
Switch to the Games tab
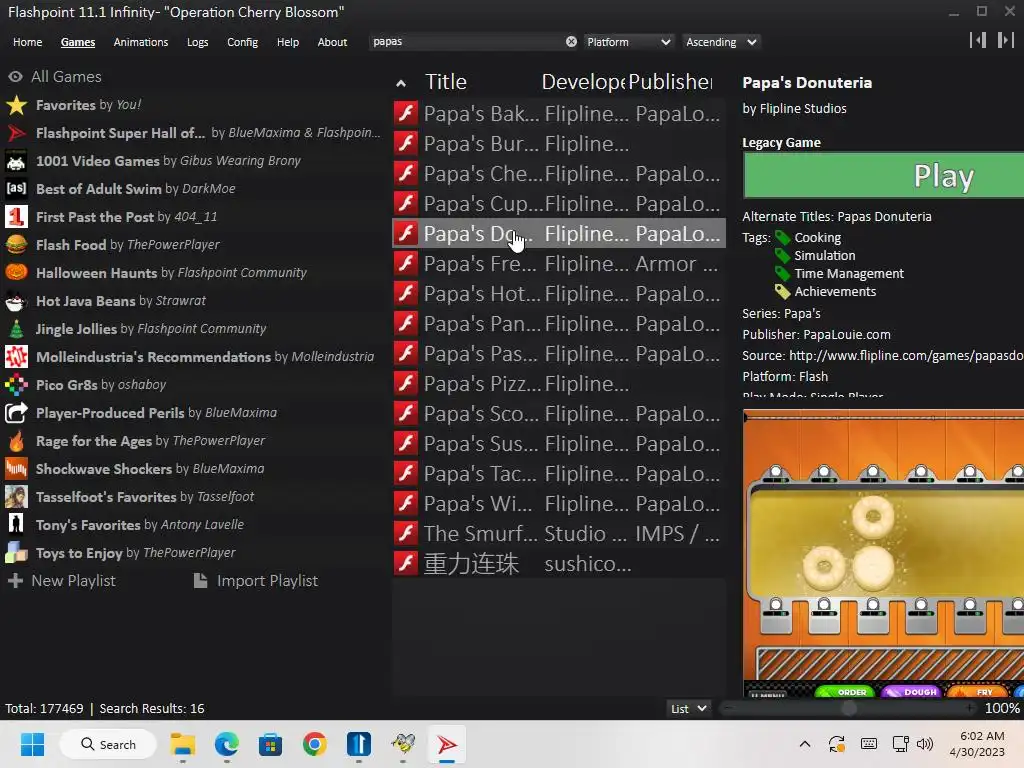point(78,42)
